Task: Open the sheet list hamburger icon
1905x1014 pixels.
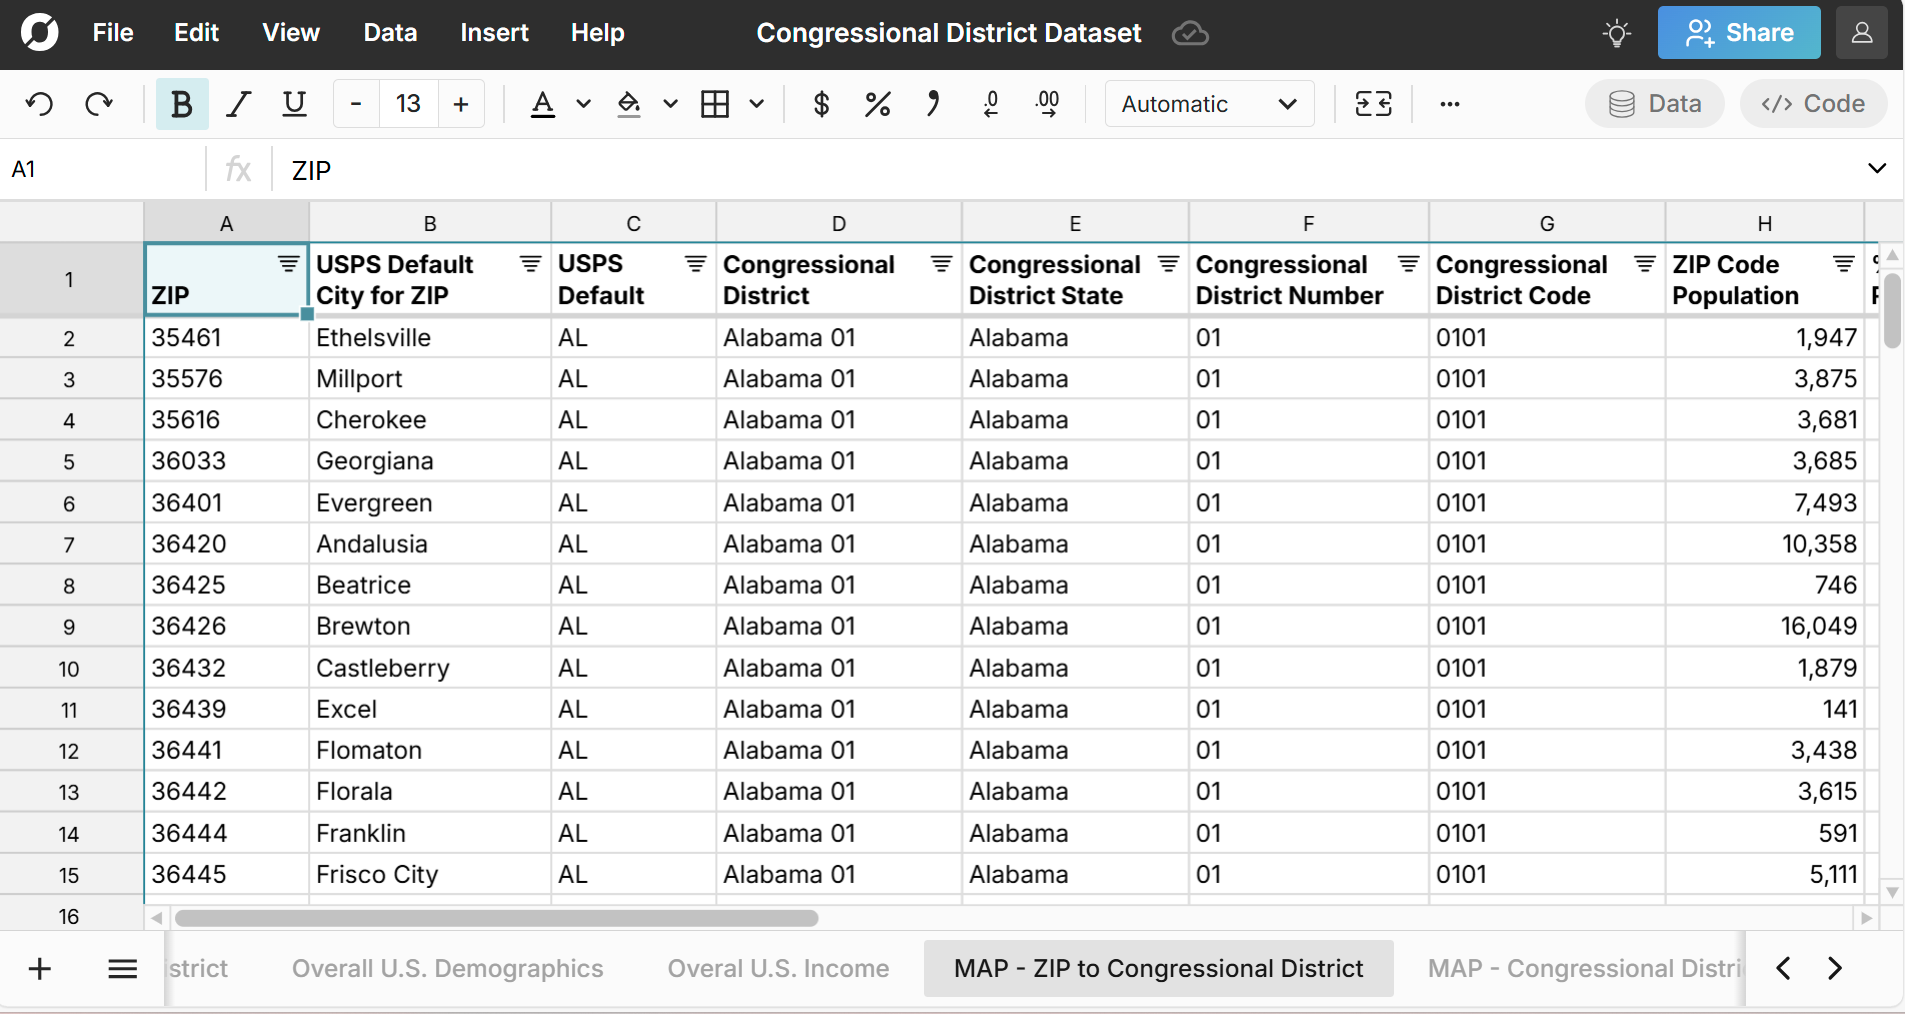Action: point(122,968)
